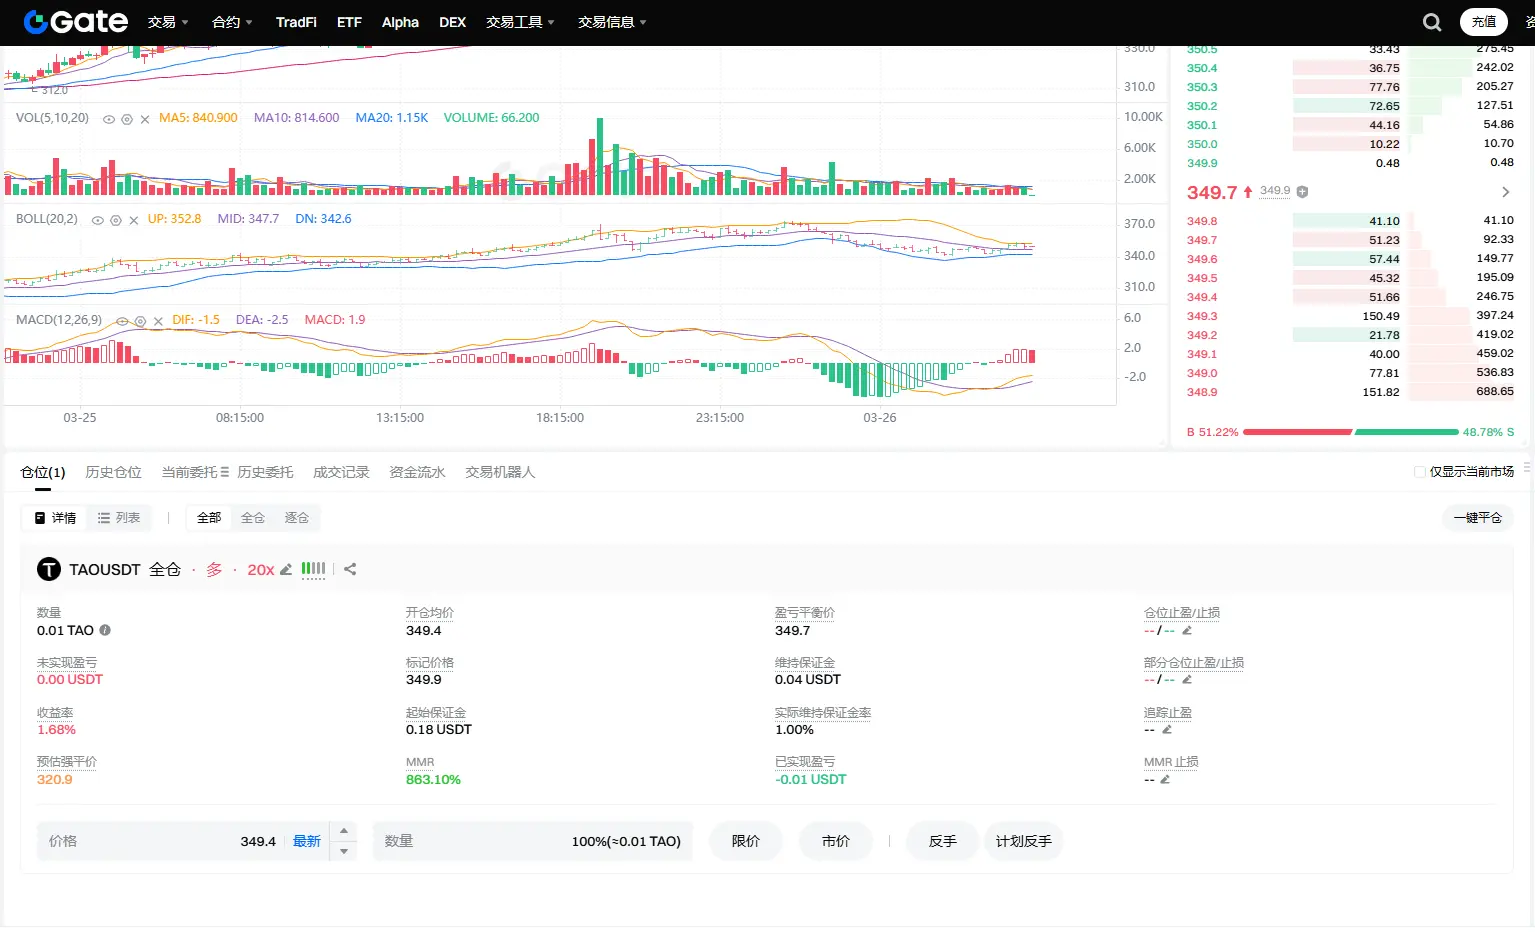Click info icon next to 0.01 TAO
The height and width of the screenshot is (933, 1535).
coord(105,630)
